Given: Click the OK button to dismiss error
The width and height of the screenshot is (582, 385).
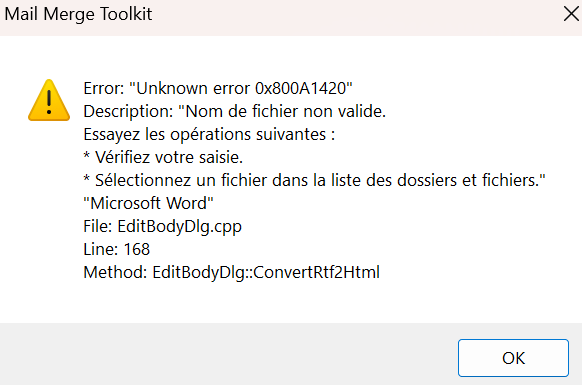Looking at the screenshot, I should (x=513, y=358).
